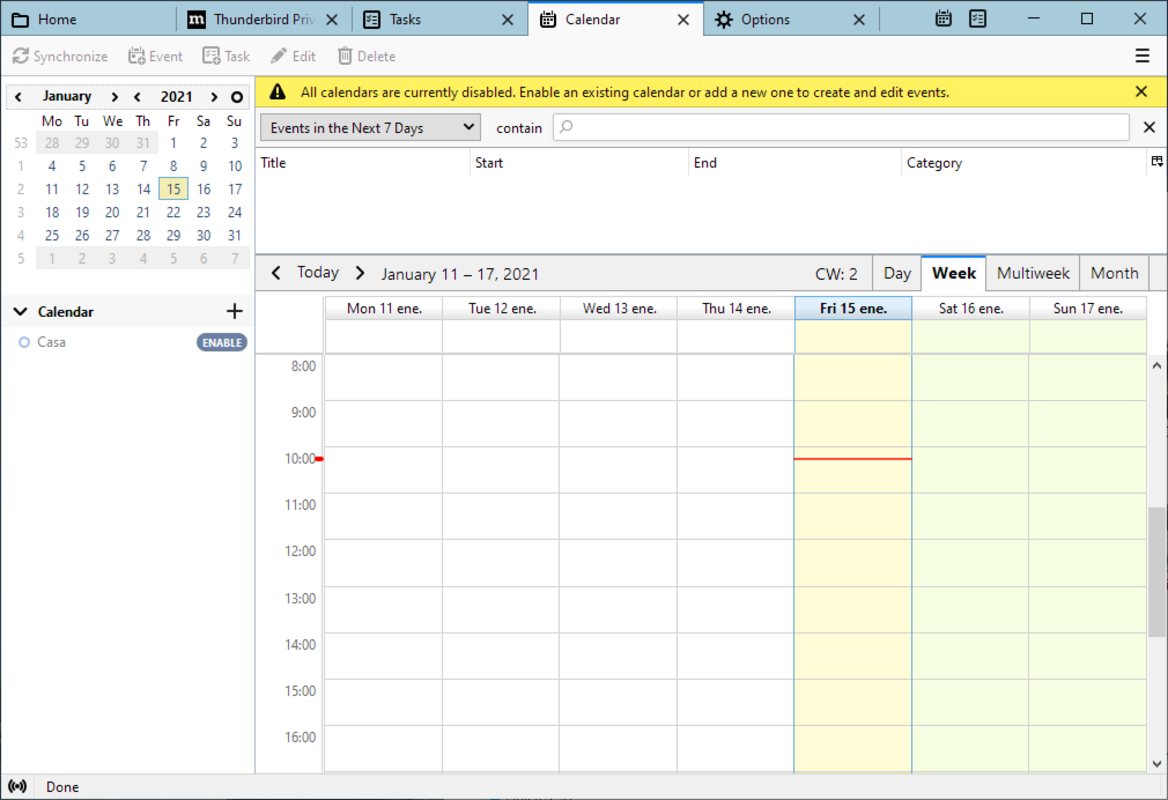This screenshot has height=800, width=1168.
Task: Open tasks tab shortcut icon in tab bar
Action: click(x=978, y=19)
